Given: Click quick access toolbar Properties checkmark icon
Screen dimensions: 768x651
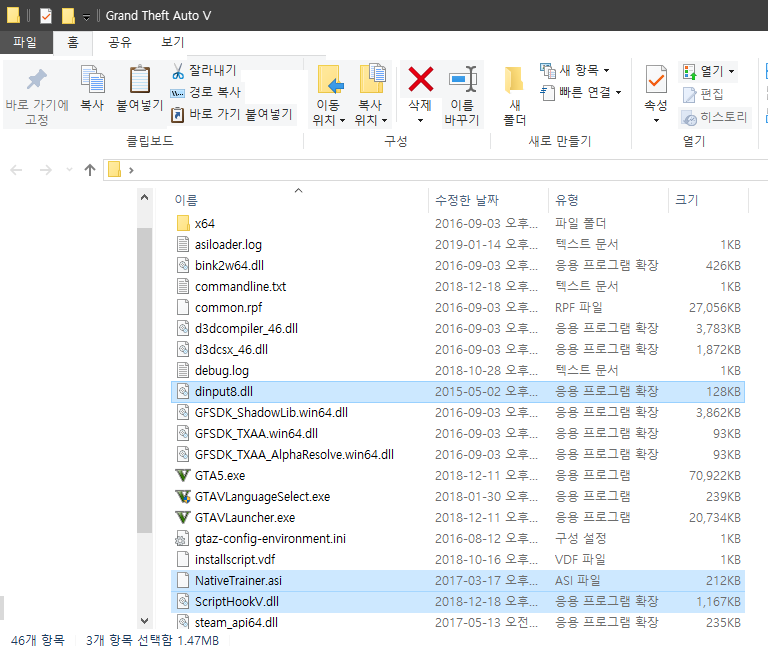Looking at the screenshot, I should (46, 16).
